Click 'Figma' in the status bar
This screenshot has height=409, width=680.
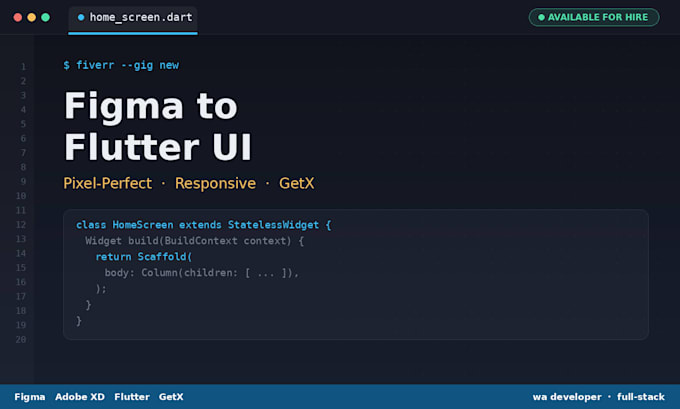tap(29, 397)
